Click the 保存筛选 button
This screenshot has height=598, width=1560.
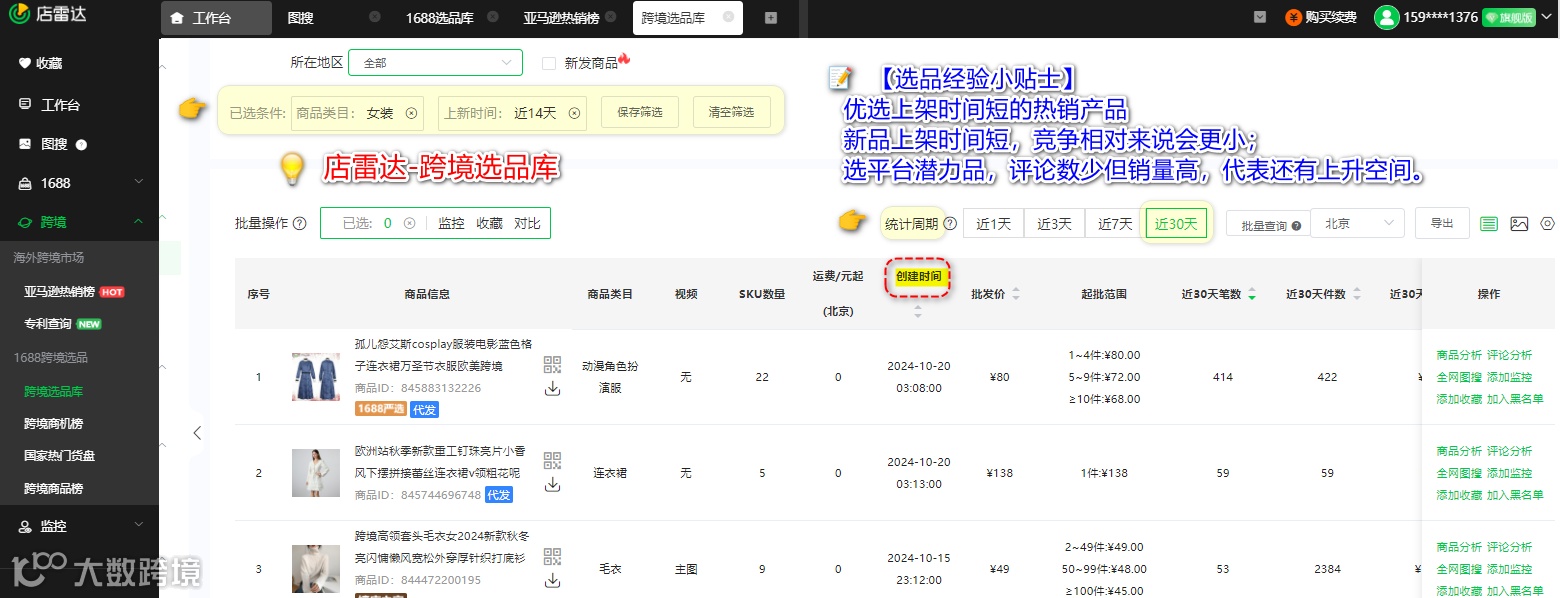coord(640,112)
